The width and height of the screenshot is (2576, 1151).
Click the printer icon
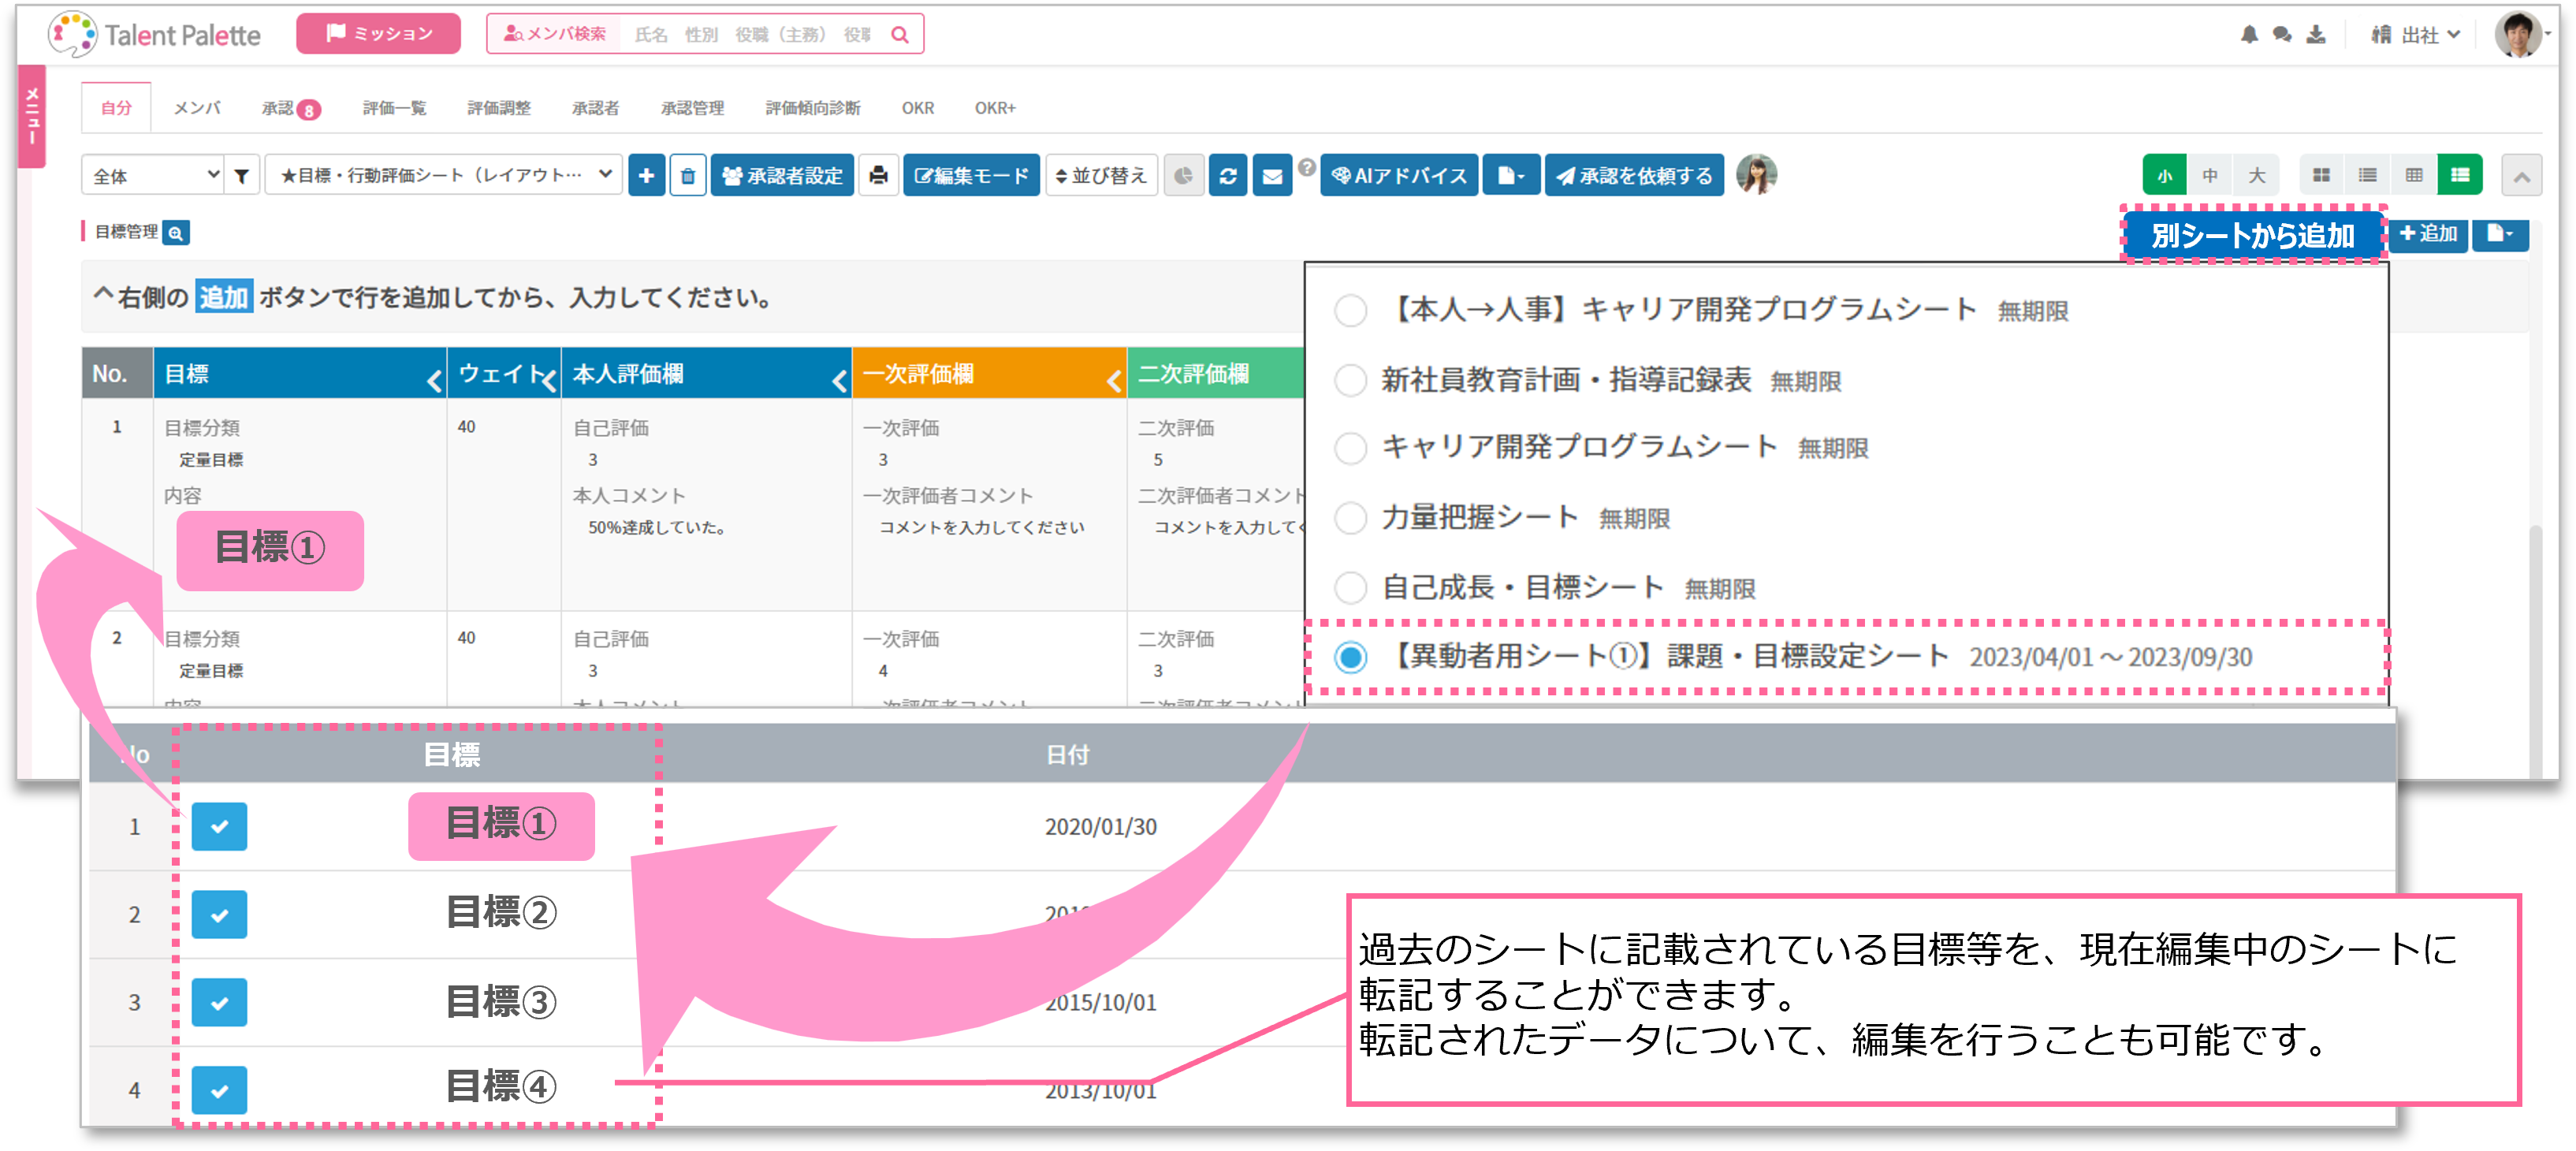[x=877, y=176]
